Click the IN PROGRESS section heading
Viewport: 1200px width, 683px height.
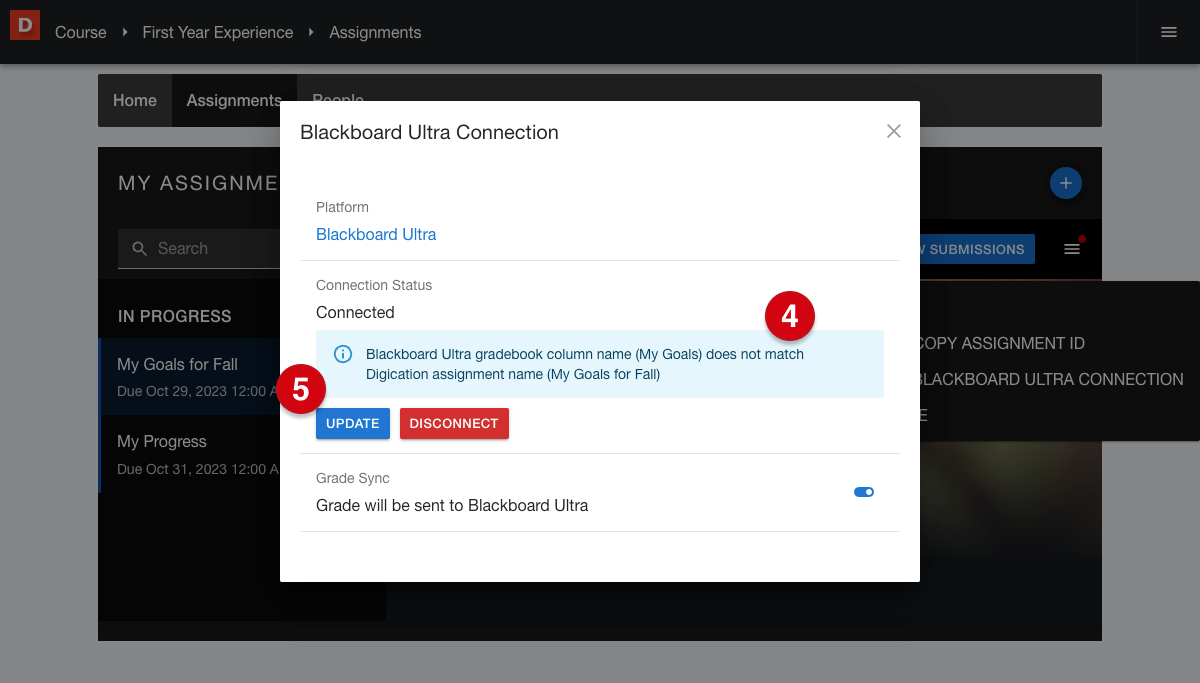pos(175,316)
